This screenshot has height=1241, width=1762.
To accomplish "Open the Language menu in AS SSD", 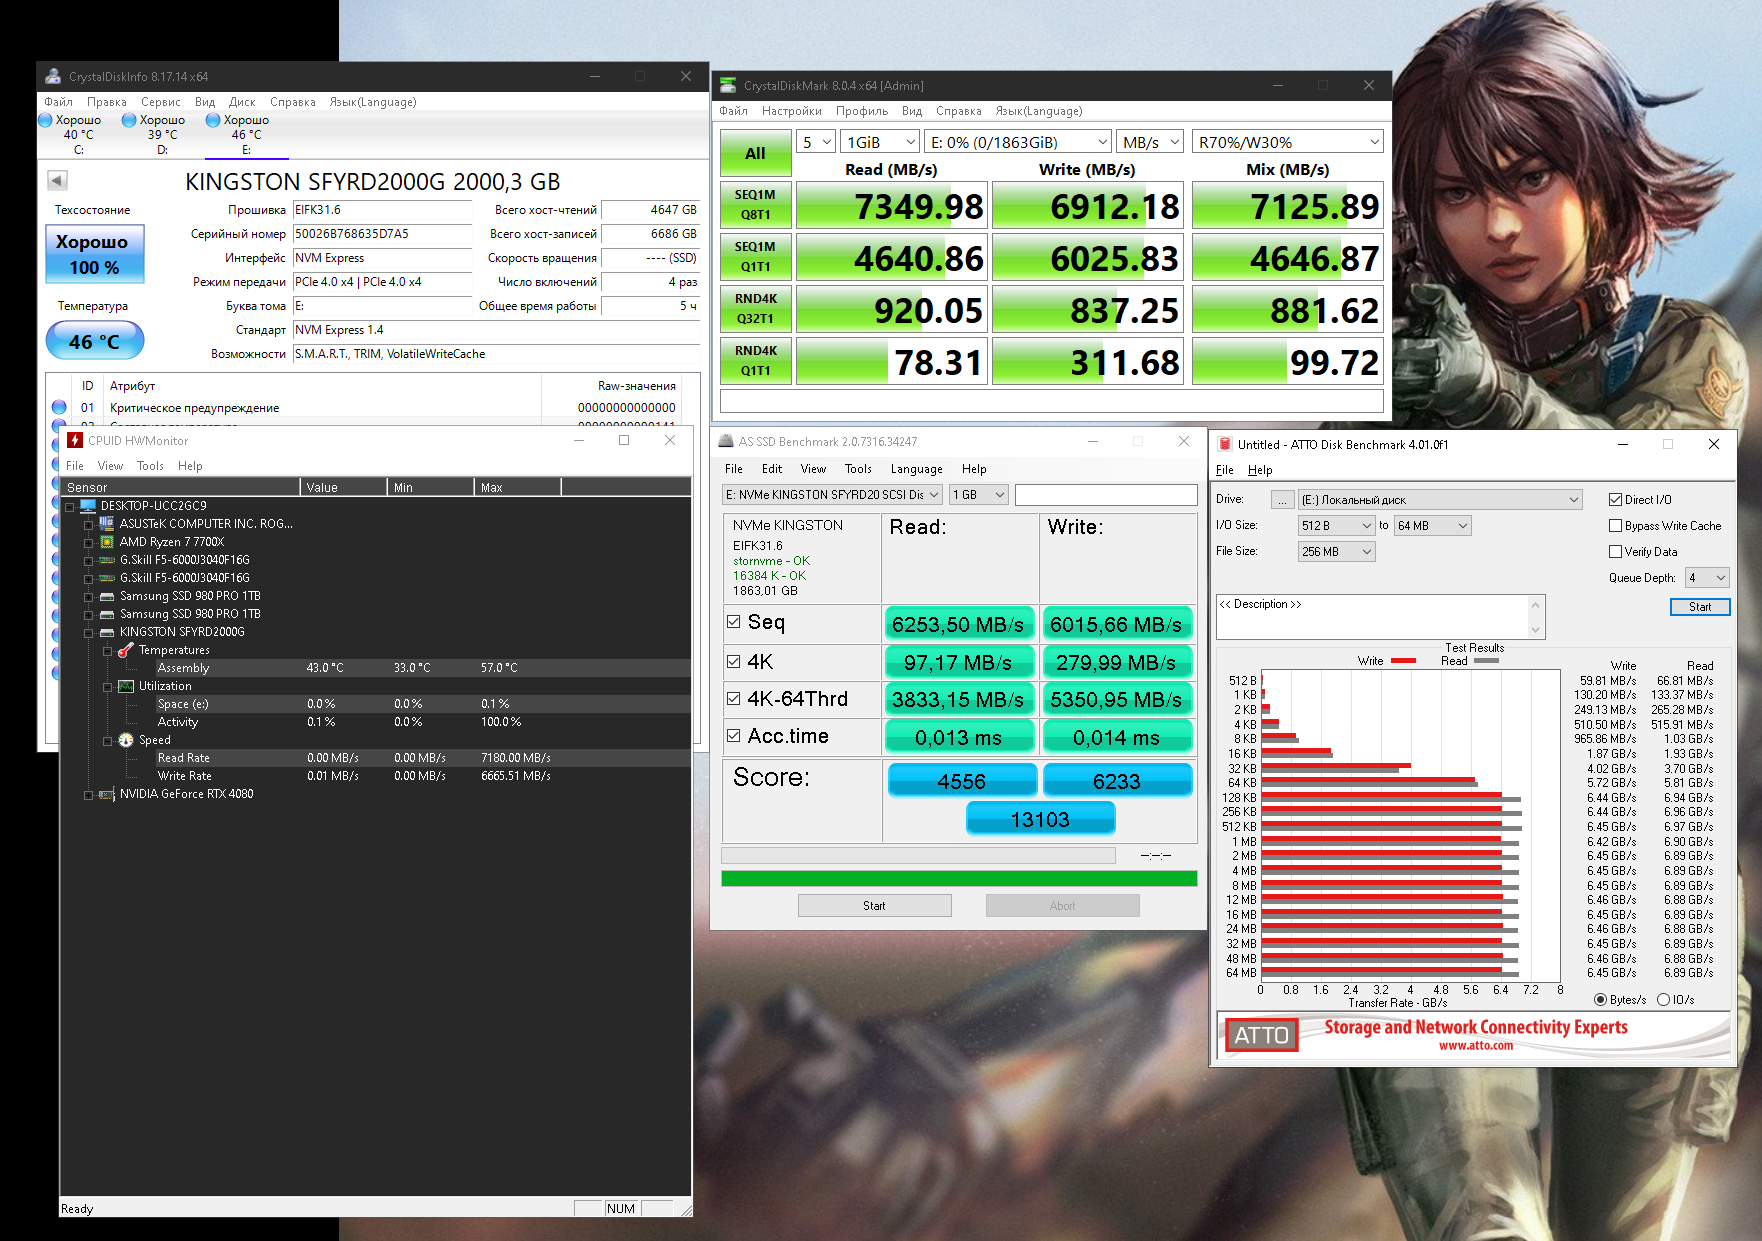I will (916, 468).
